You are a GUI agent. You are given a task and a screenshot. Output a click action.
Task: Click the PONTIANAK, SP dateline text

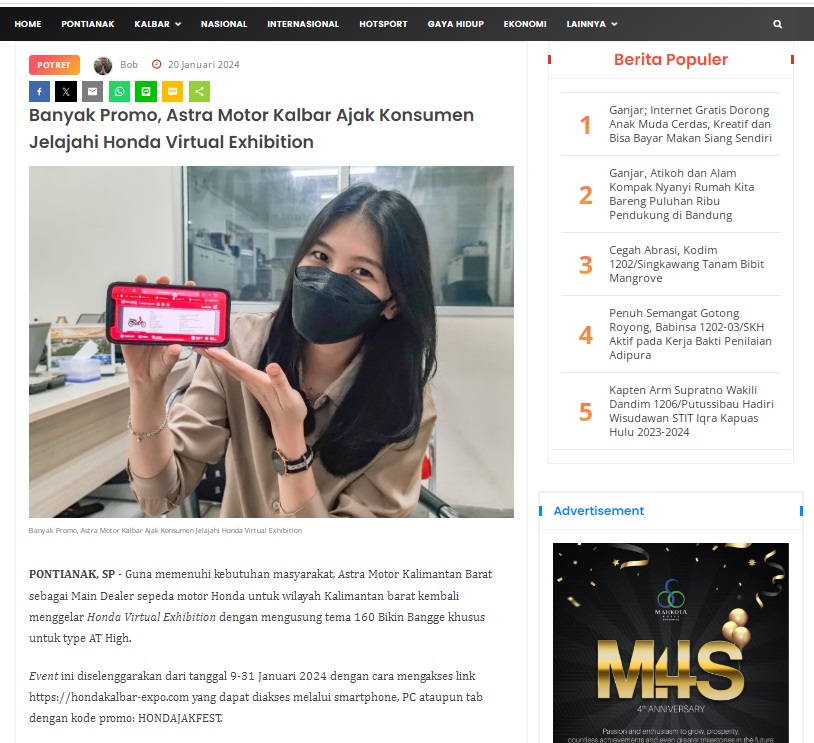[x=72, y=574]
